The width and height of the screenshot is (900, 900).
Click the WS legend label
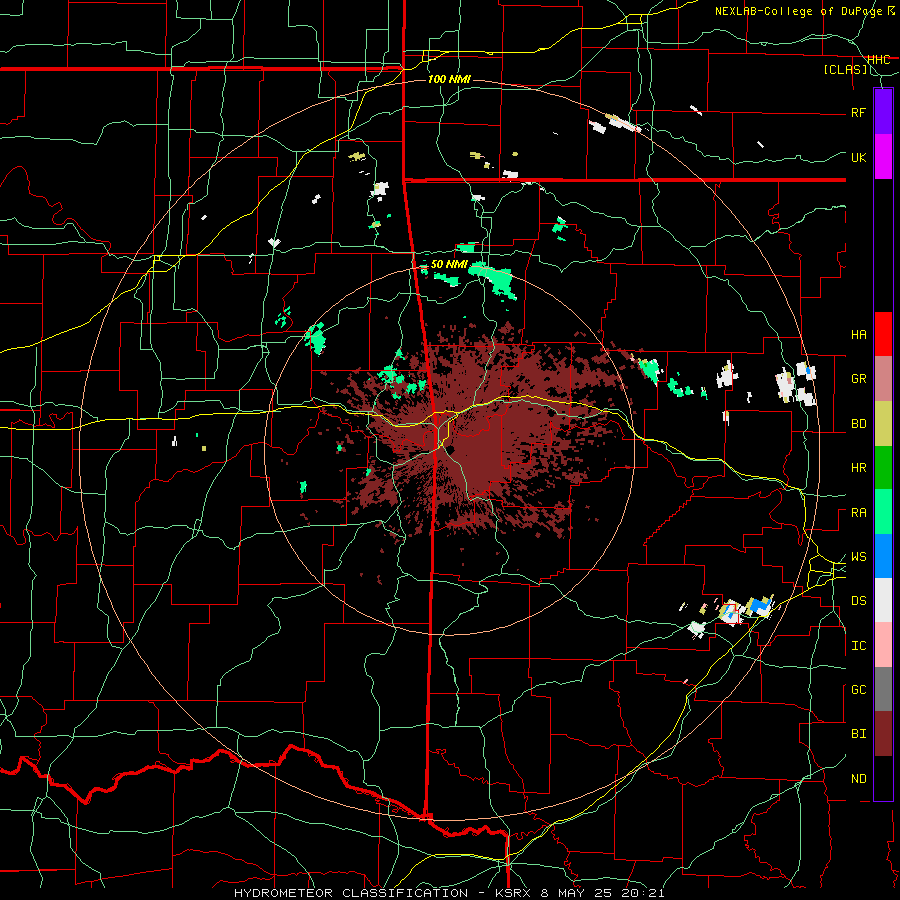click(858, 557)
